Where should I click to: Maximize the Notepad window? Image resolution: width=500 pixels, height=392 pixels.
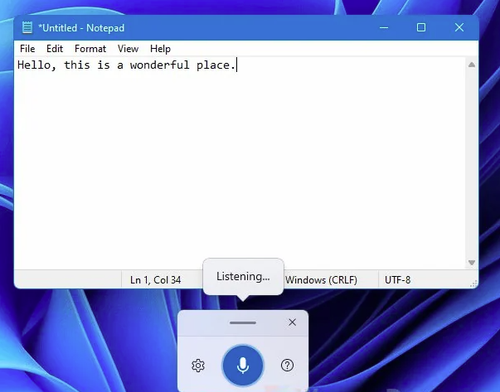point(421,28)
